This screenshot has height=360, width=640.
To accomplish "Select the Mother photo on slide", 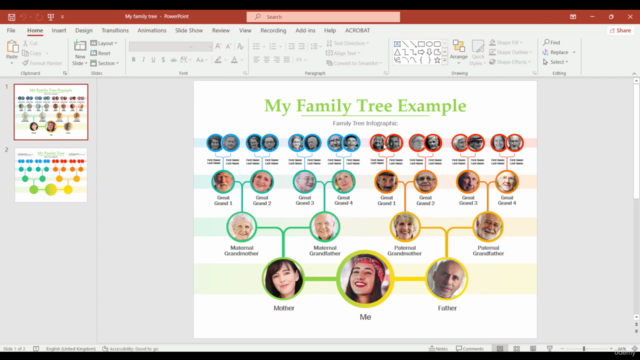I will click(283, 279).
